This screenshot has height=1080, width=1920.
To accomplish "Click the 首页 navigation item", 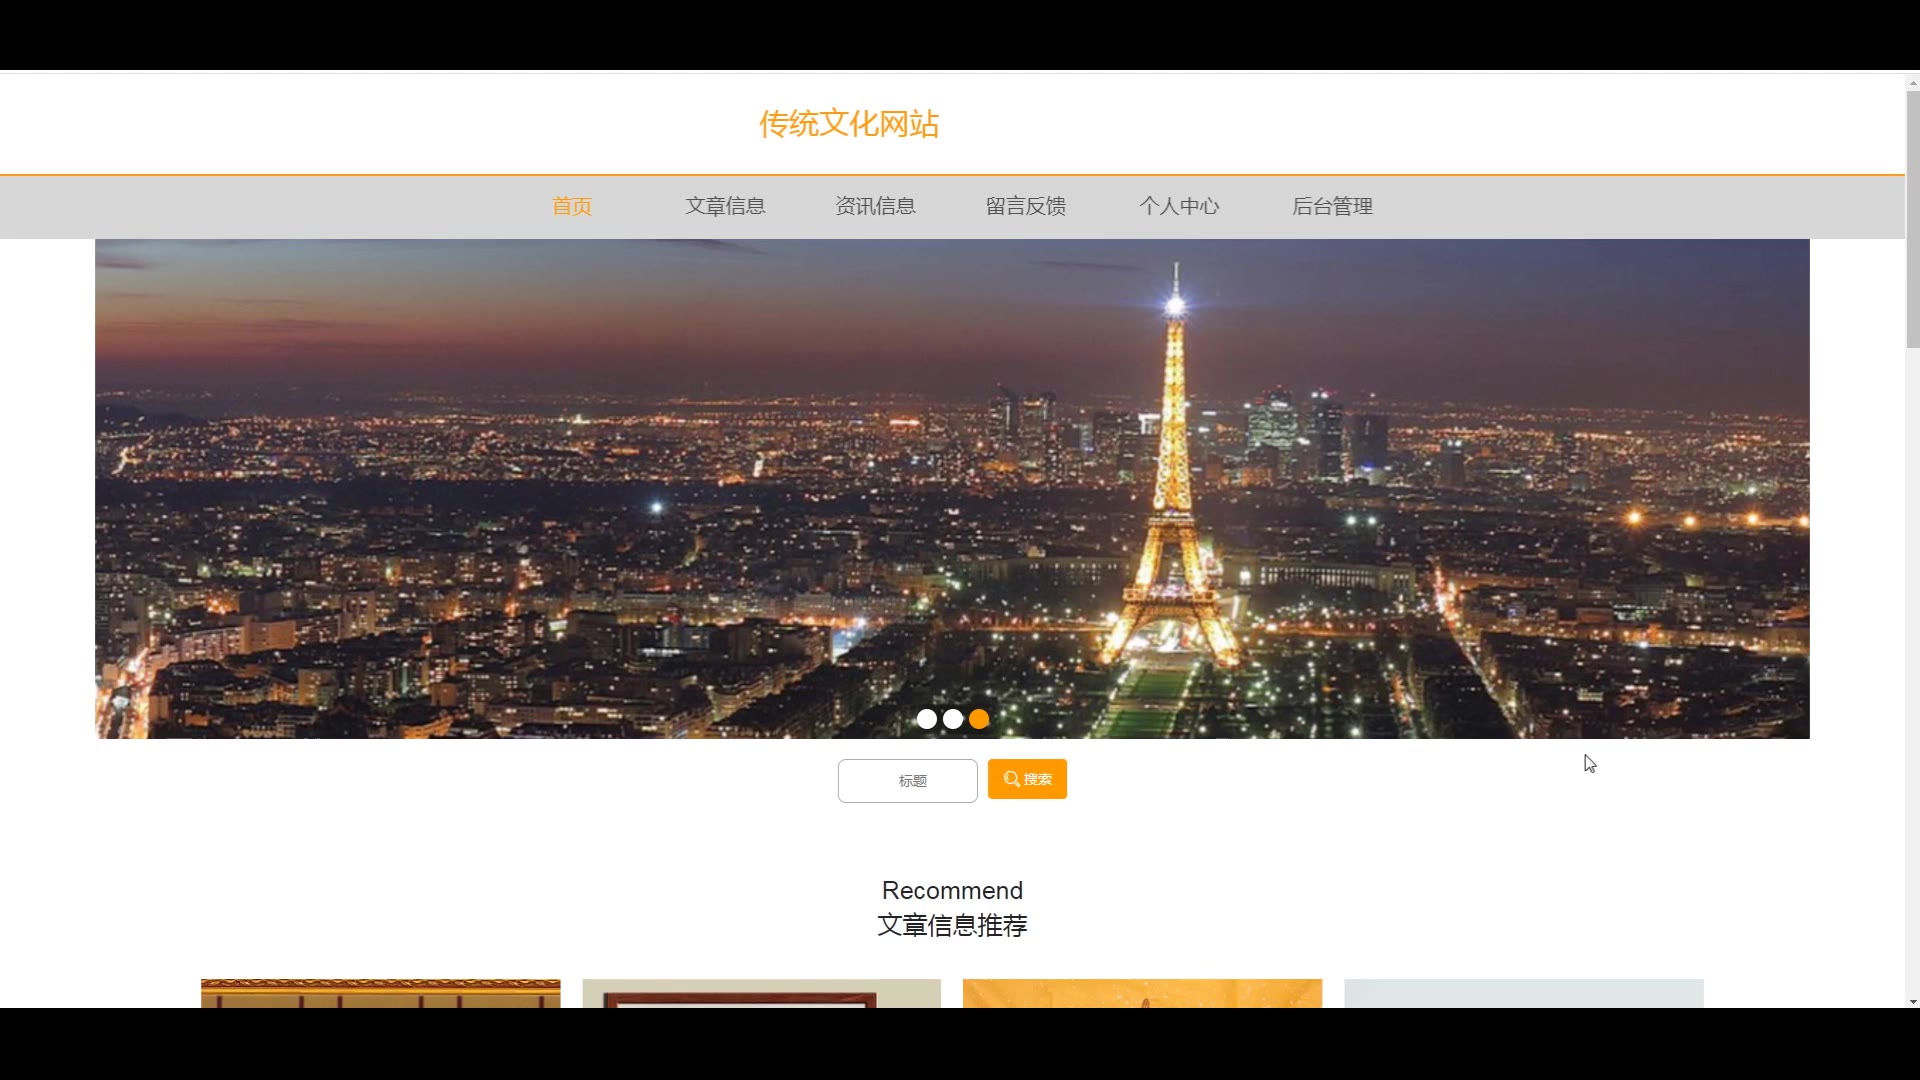I will pyautogui.click(x=572, y=206).
